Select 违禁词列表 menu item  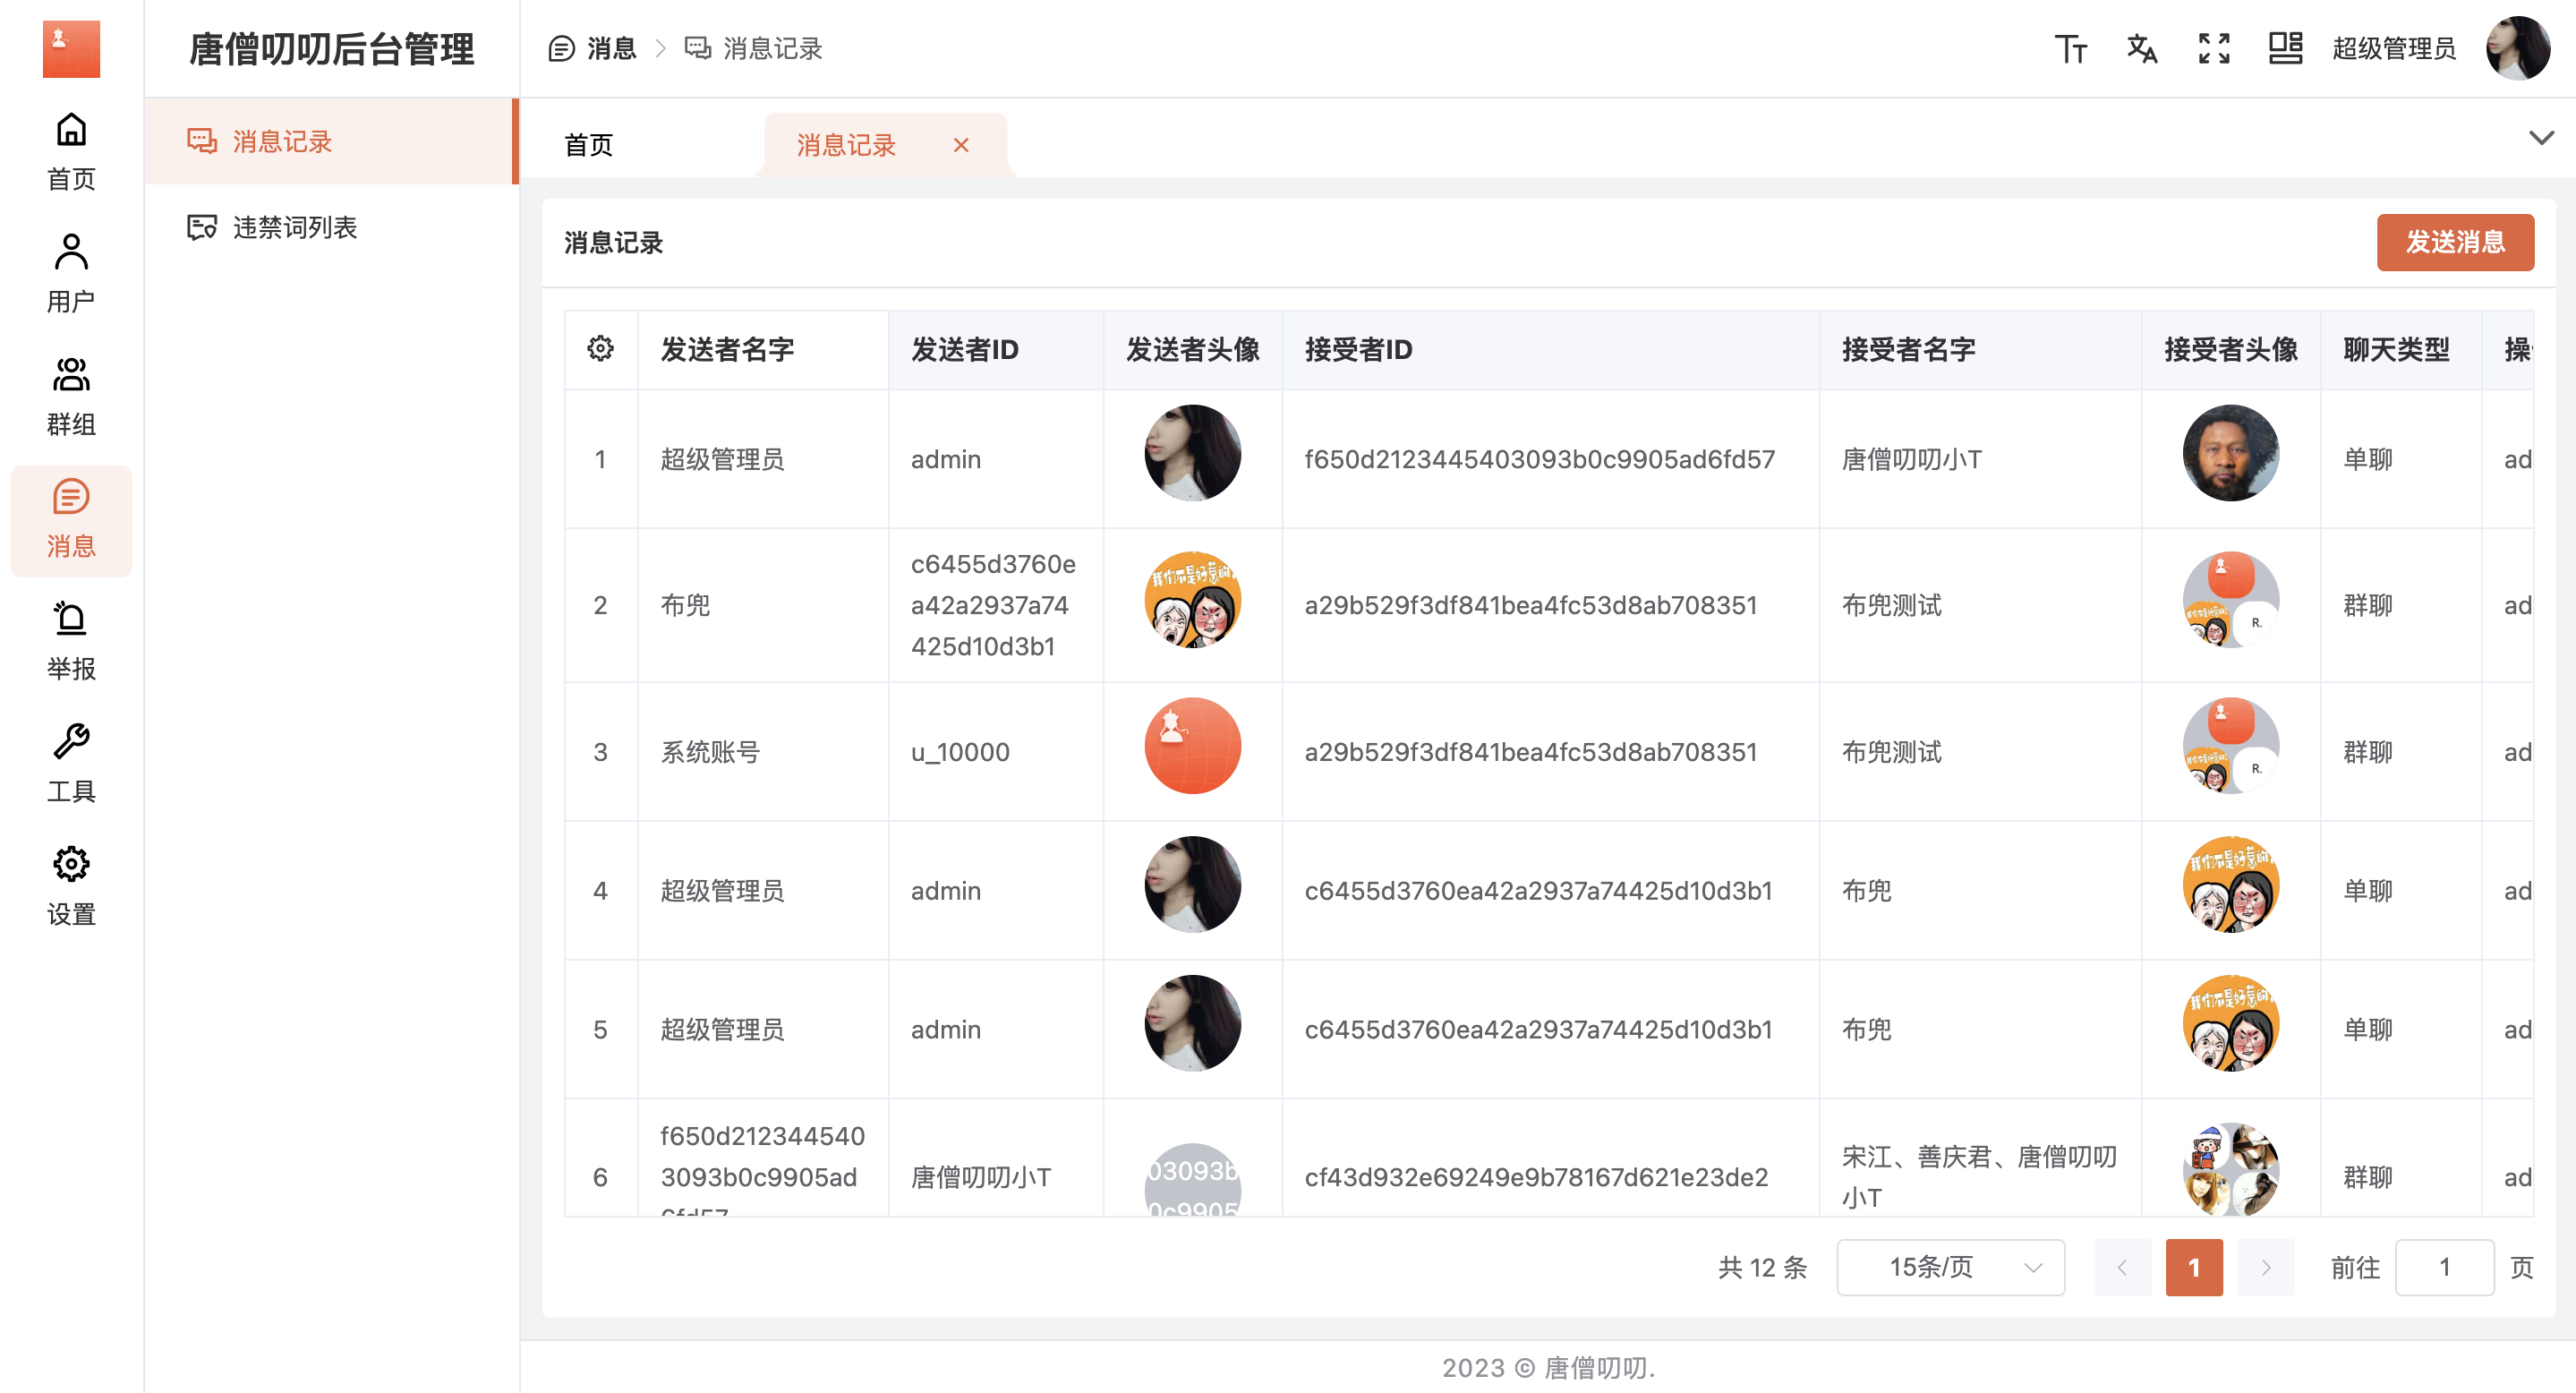pyautogui.click(x=294, y=227)
